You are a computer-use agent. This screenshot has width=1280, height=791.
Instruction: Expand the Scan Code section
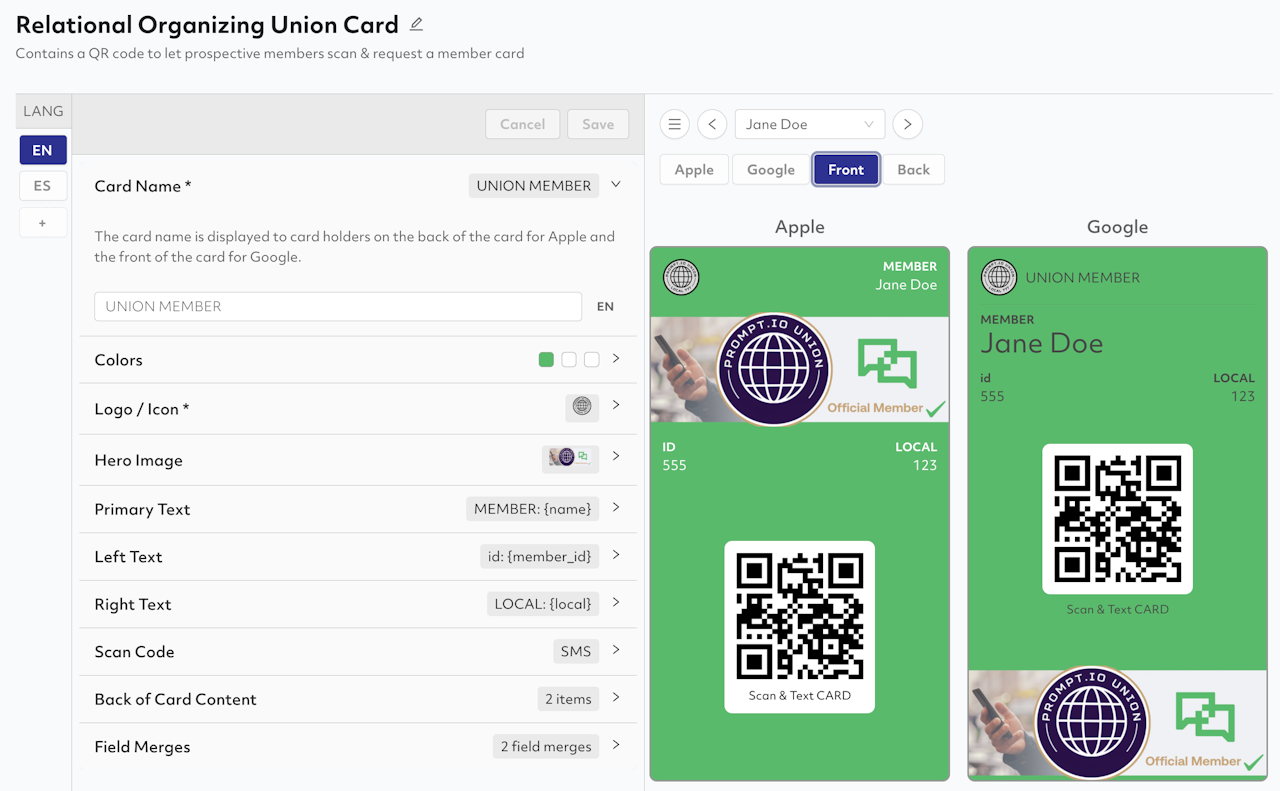click(616, 650)
